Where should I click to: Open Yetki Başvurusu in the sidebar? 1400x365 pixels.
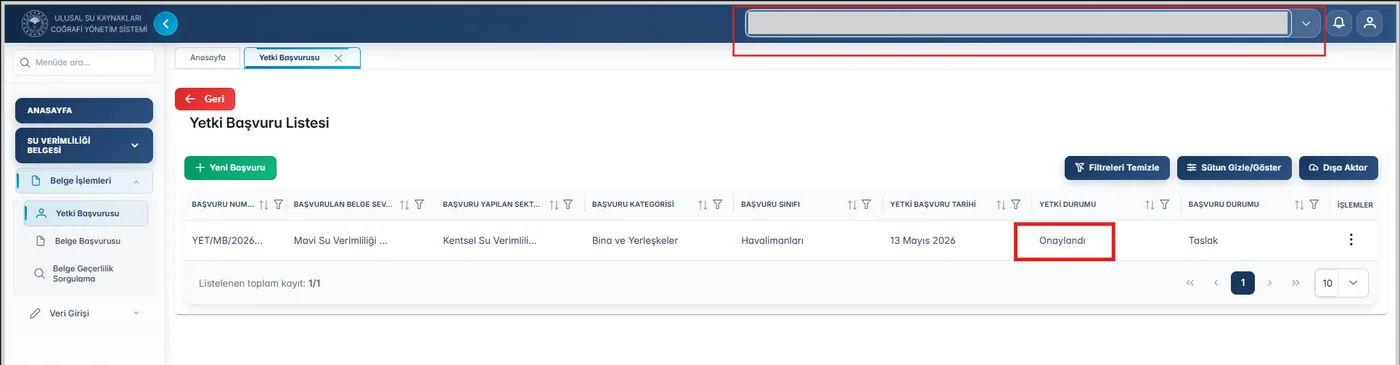(86, 213)
